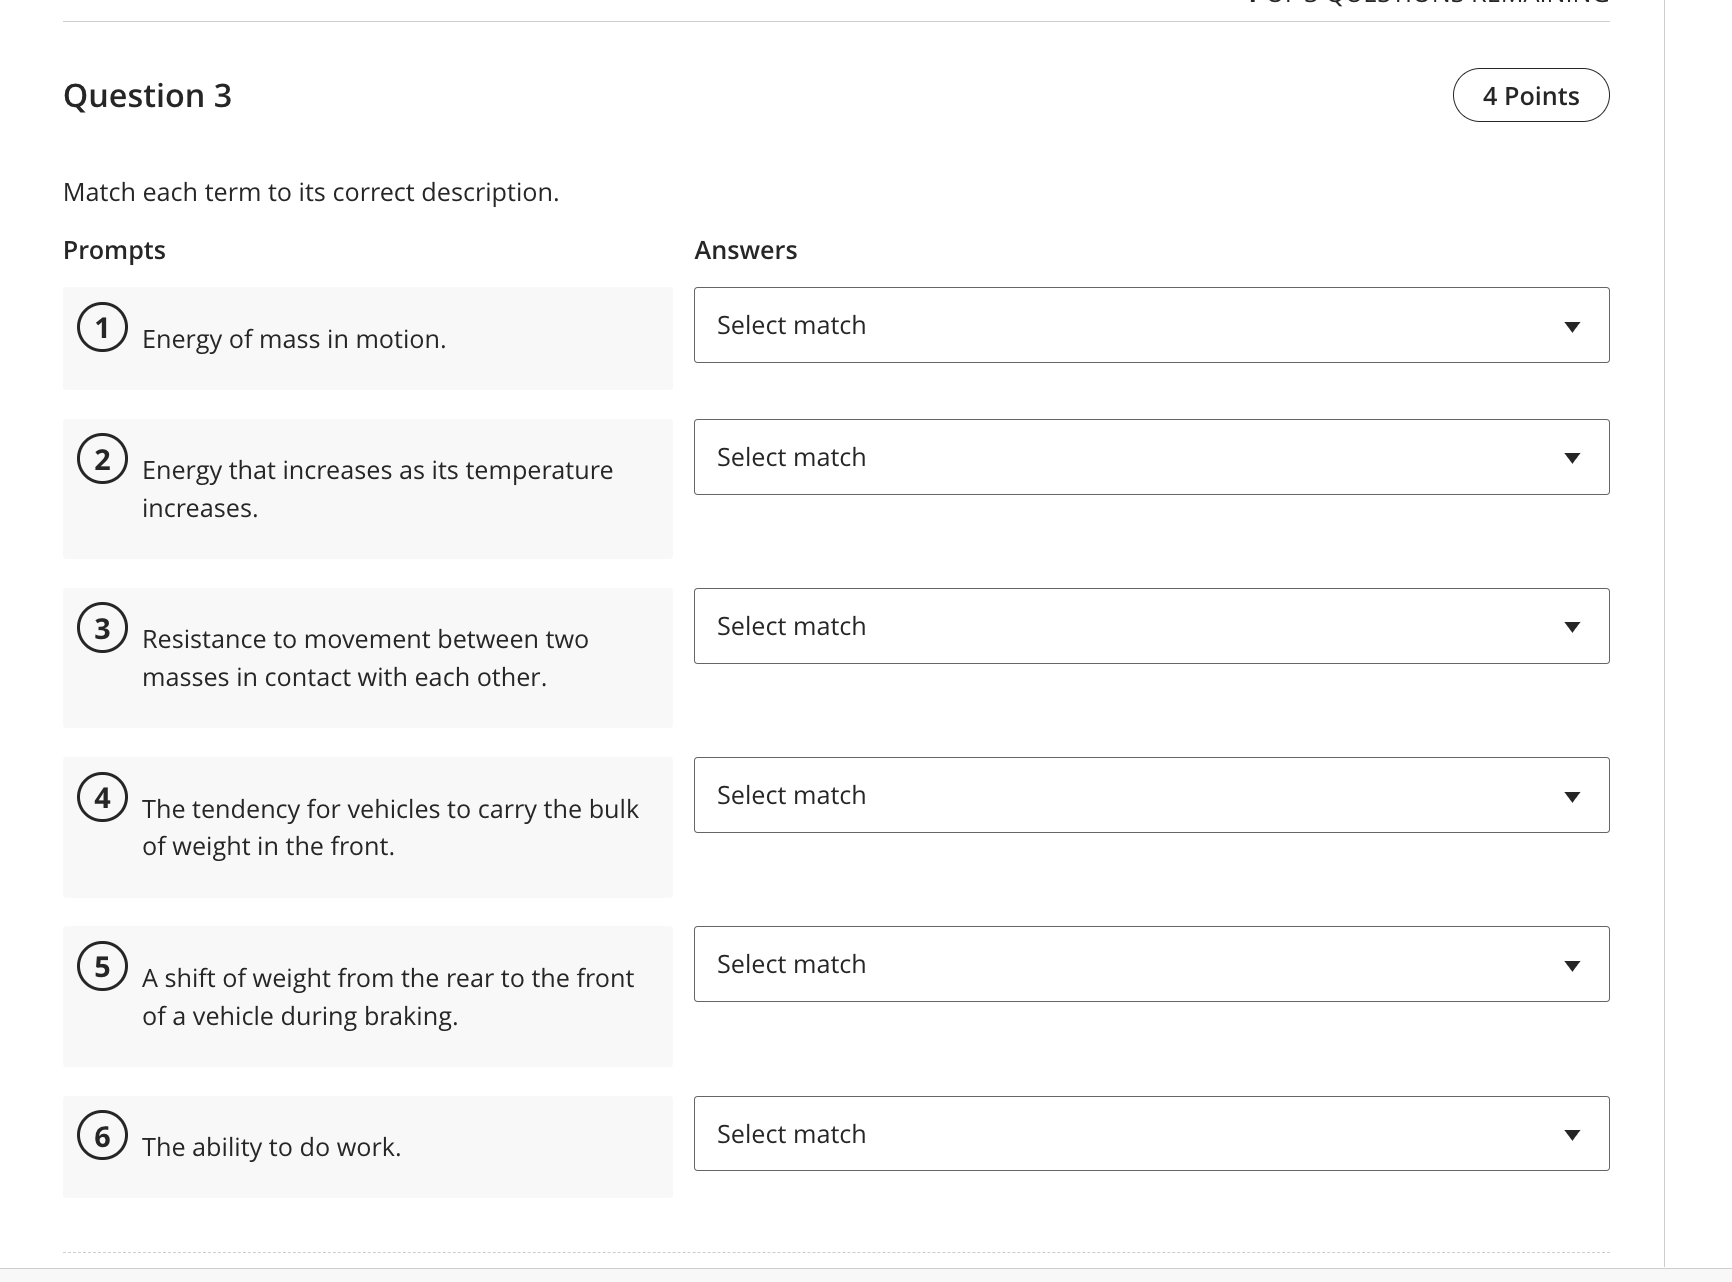Open dropdown for 'shift of weight from the rear'
Screen dimensions: 1732x1282
[x=1151, y=964]
